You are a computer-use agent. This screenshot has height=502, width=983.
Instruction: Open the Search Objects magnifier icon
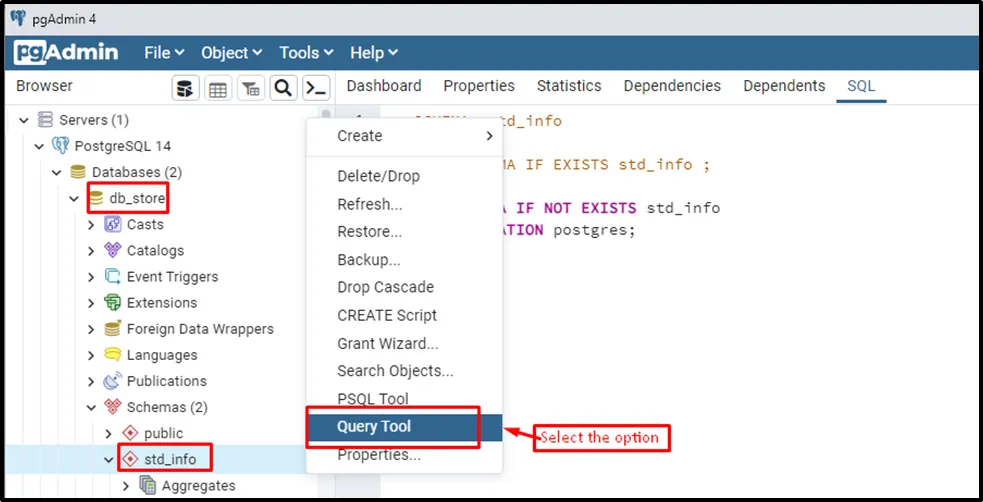click(284, 89)
